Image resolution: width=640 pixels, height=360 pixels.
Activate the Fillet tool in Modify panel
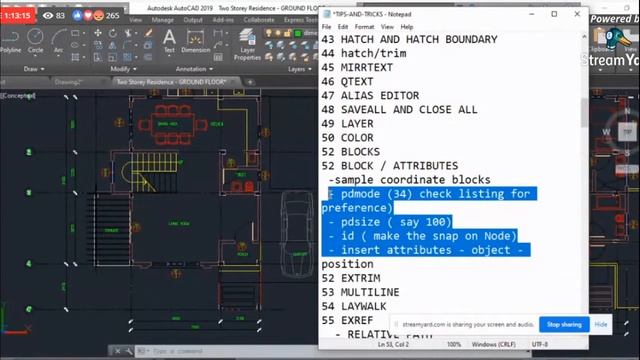coord(128,45)
